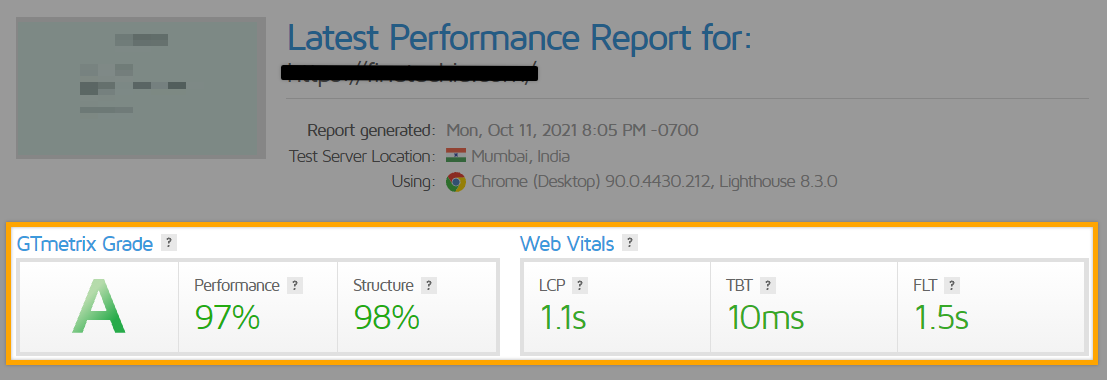This screenshot has height=380, width=1107.
Task: Click the redacted report URL
Action: tap(409, 71)
